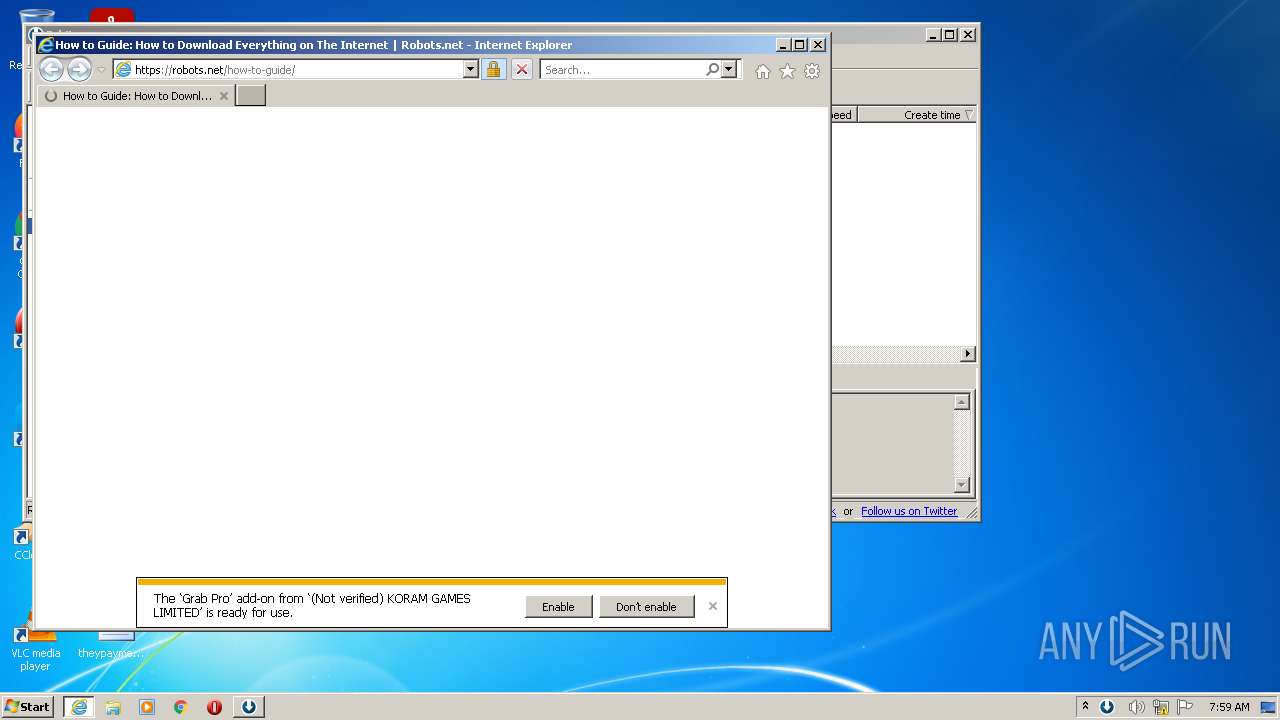Open the VLC media player desktop shortcut

pos(36,648)
